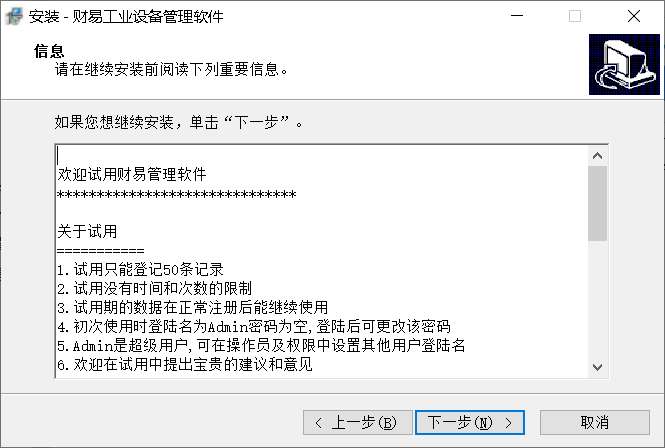Go to next step with 下一步(N)

click(470, 423)
